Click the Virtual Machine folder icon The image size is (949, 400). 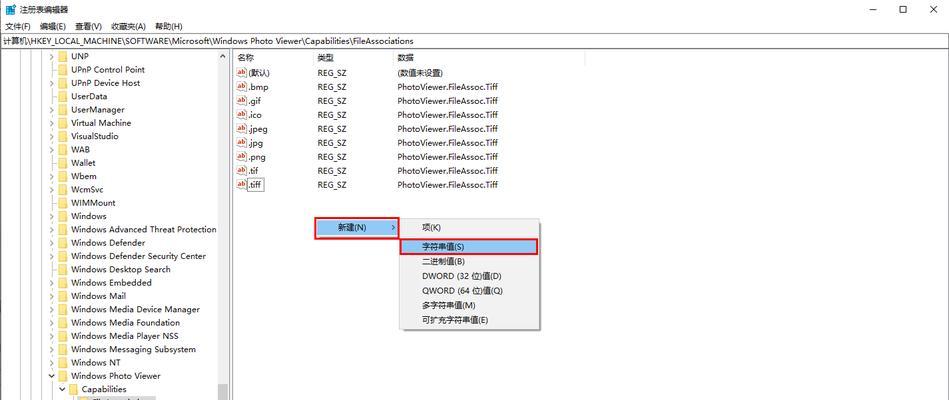(x=62, y=123)
